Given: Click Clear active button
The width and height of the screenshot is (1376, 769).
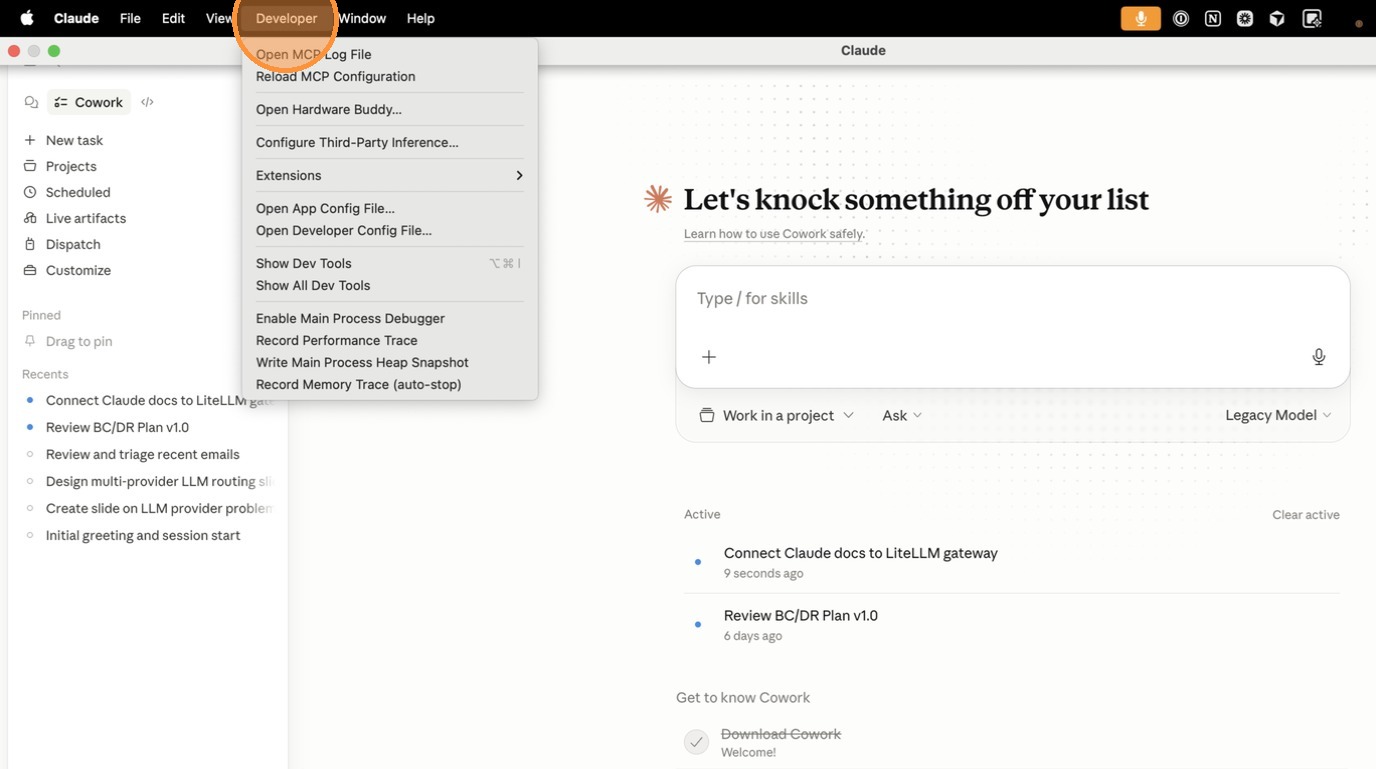Looking at the screenshot, I should pyautogui.click(x=1305, y=515).
